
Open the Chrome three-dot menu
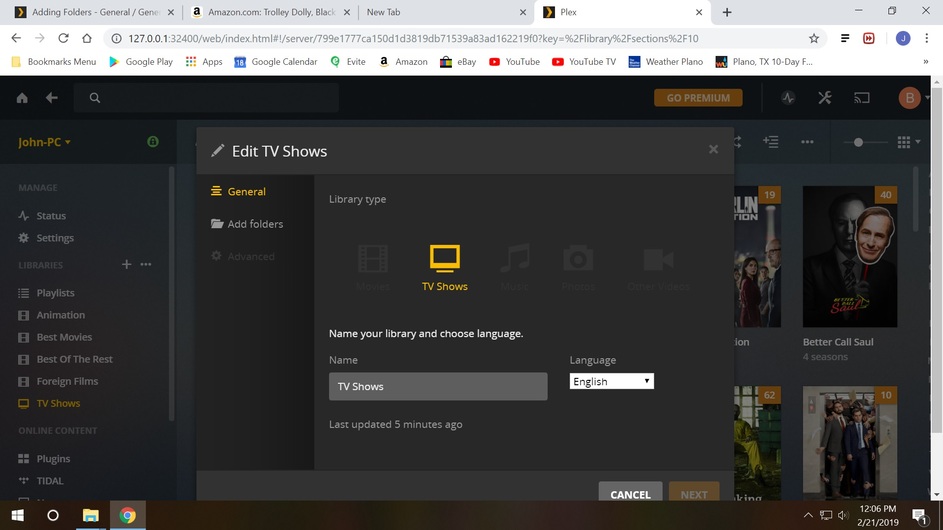pos(926,38)
